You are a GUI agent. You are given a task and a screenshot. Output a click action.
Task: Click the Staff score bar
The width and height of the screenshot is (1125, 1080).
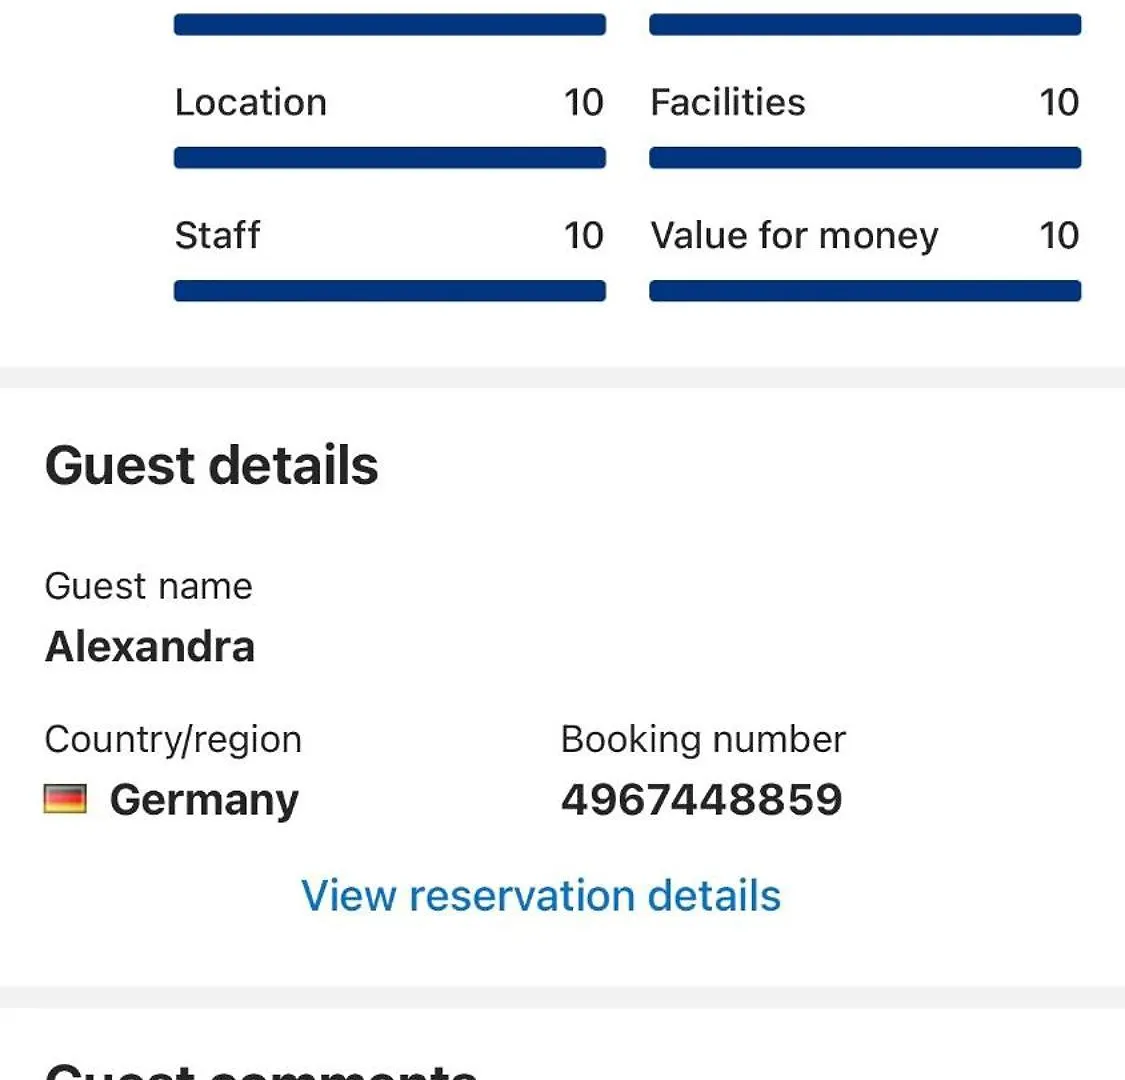click(390, 291)
